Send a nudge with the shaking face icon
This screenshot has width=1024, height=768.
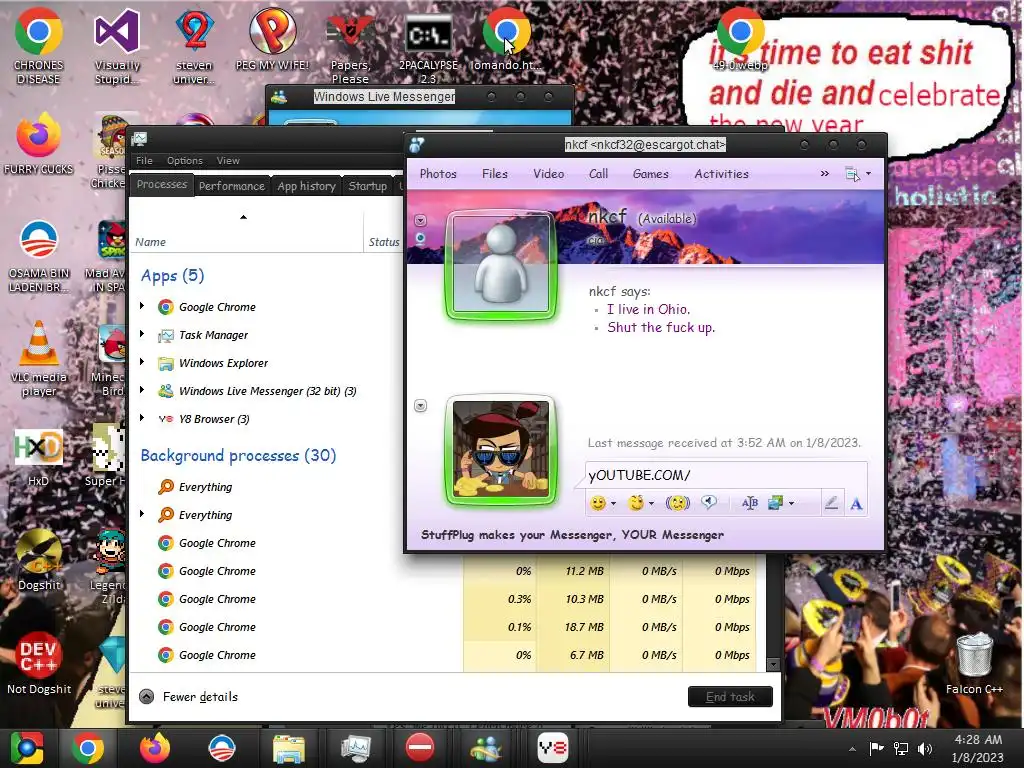click(x=677, y=503)
